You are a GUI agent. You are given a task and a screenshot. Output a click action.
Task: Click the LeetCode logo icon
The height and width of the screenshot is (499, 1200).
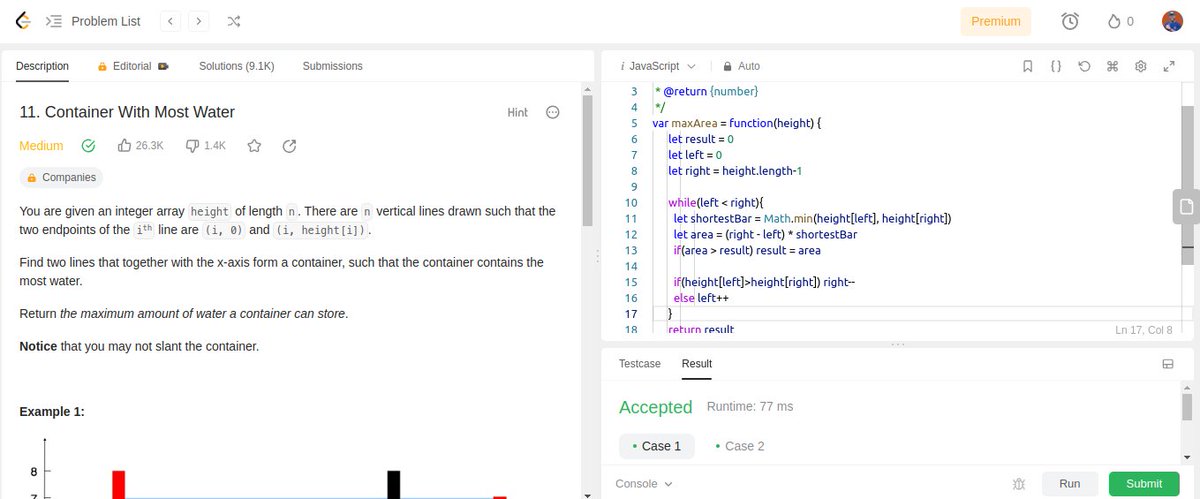click(22, 20)
